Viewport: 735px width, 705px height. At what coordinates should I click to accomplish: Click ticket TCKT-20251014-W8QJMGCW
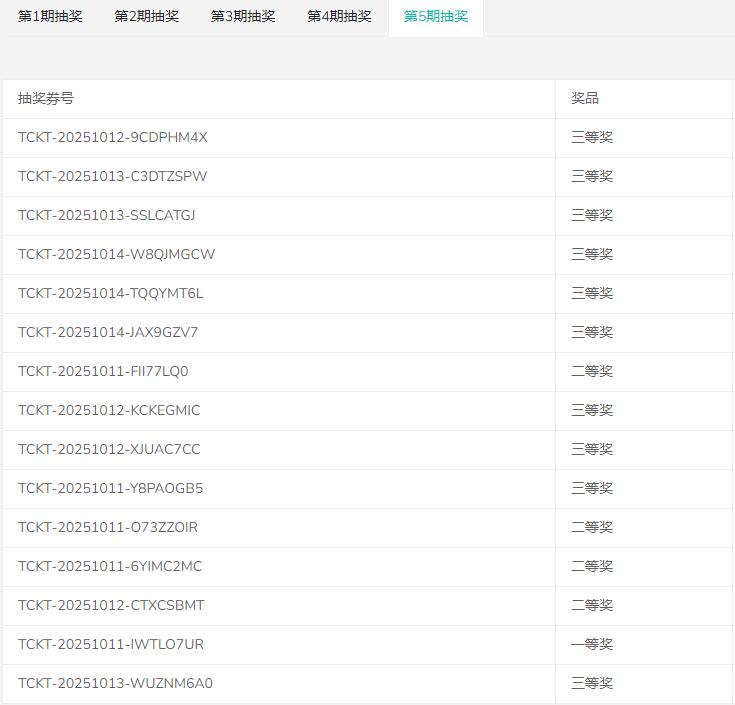[x=116, y=254]
